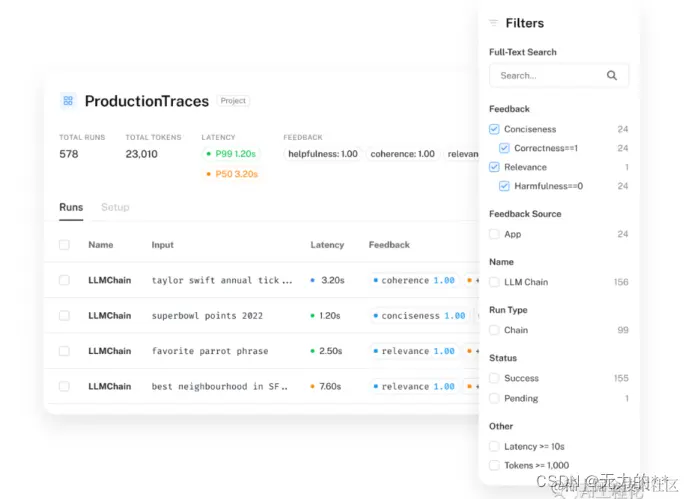
Task: Check the Latency >= 10s filter
Action: click(x=494, y=447)
